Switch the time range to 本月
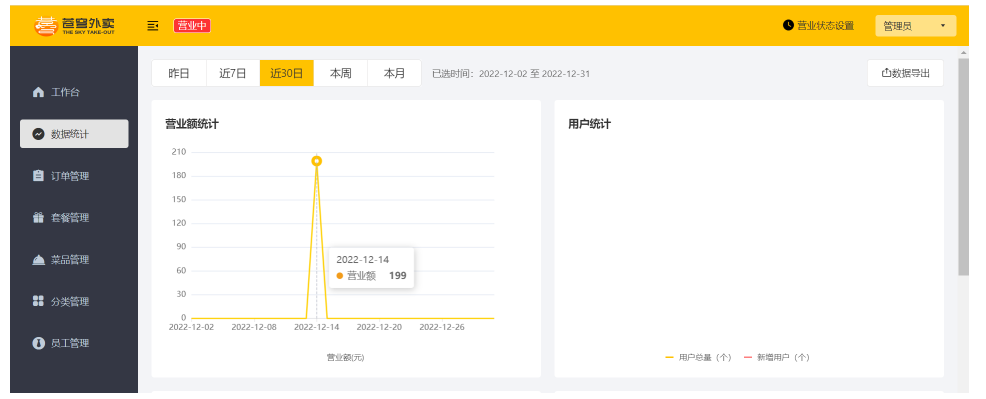Image resolution: width=986 pixels, height=399 pixels. click(x=394, y=74)
